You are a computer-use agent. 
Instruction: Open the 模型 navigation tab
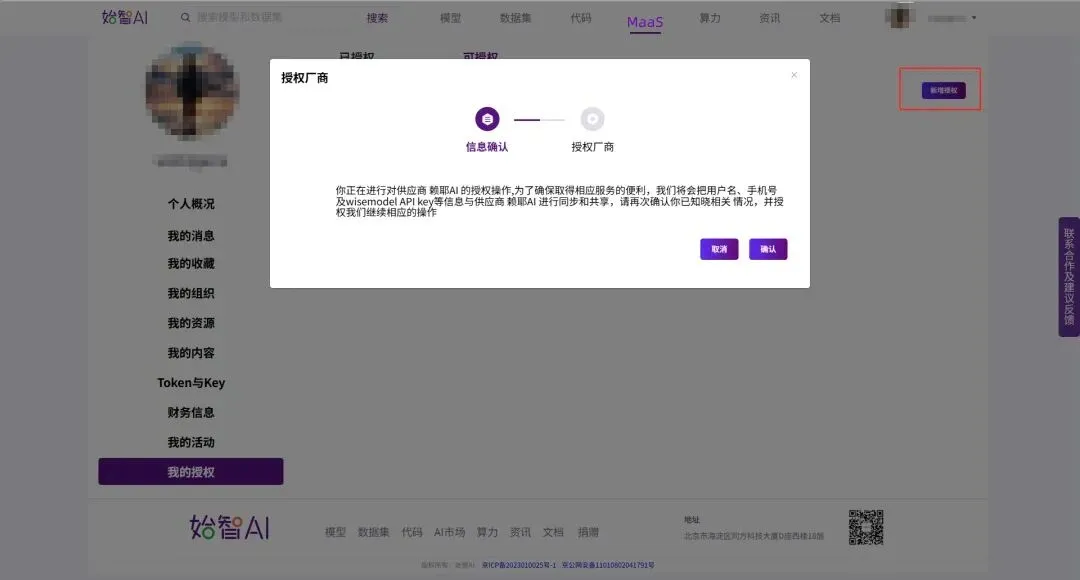[450, 18]
